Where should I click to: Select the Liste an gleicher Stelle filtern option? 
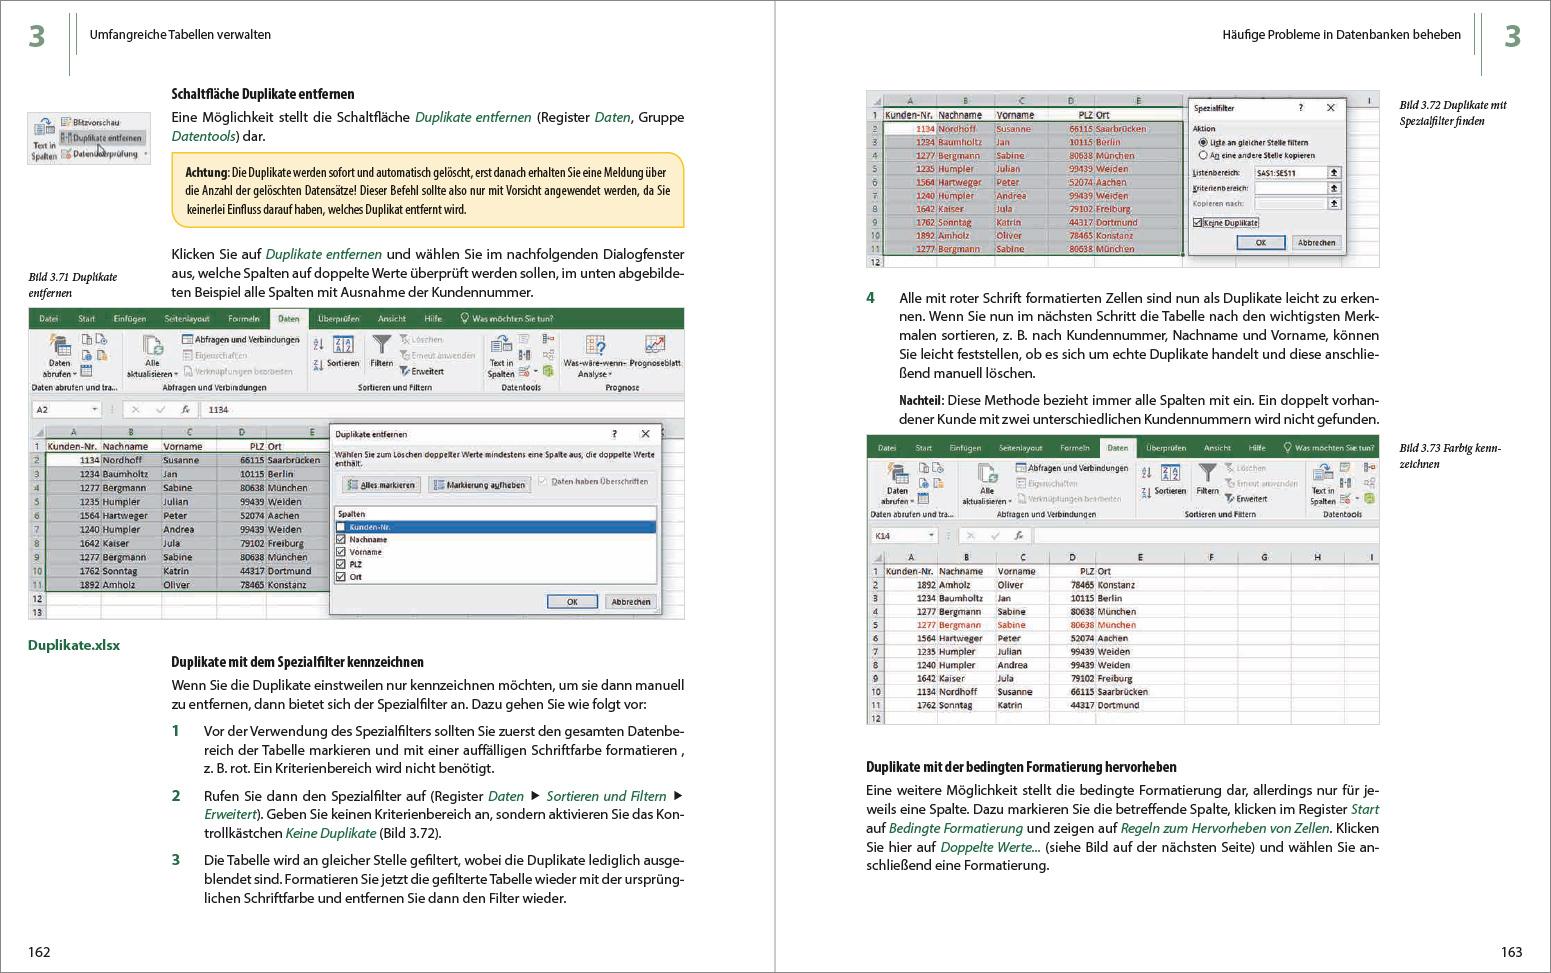[x=1205, y=142]
